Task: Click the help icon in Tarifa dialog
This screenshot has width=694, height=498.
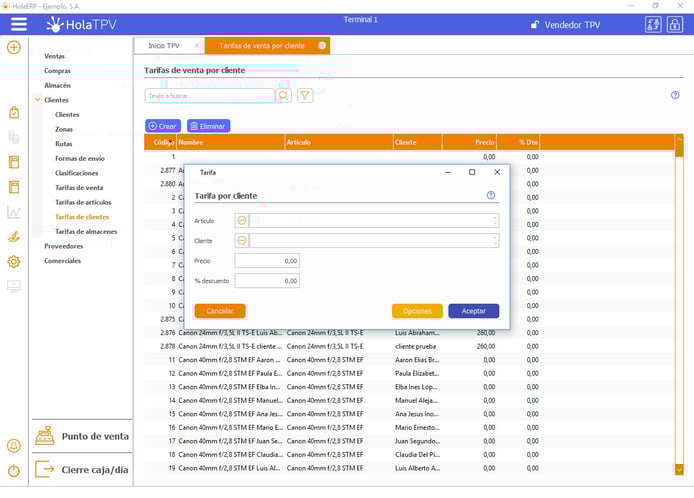Action: 491,195
